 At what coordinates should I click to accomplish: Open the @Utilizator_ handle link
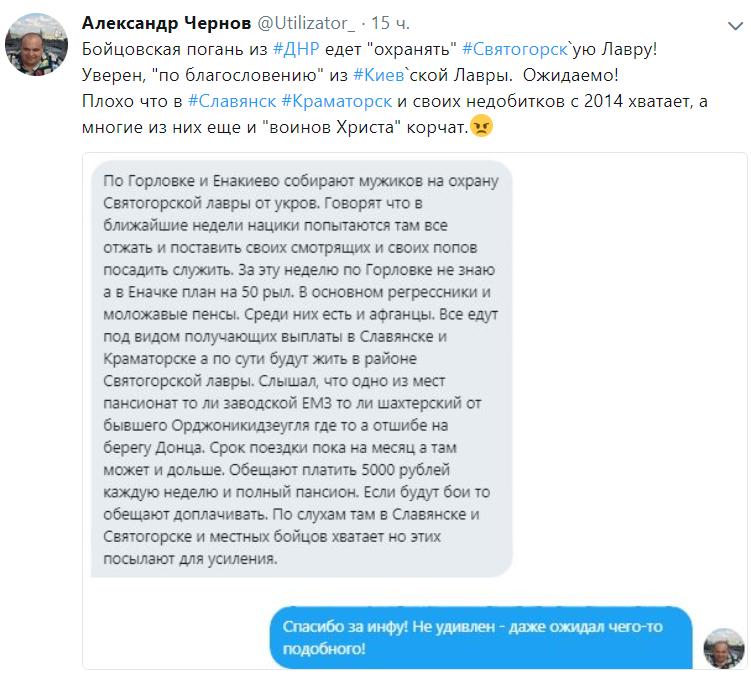click(306, 23)
